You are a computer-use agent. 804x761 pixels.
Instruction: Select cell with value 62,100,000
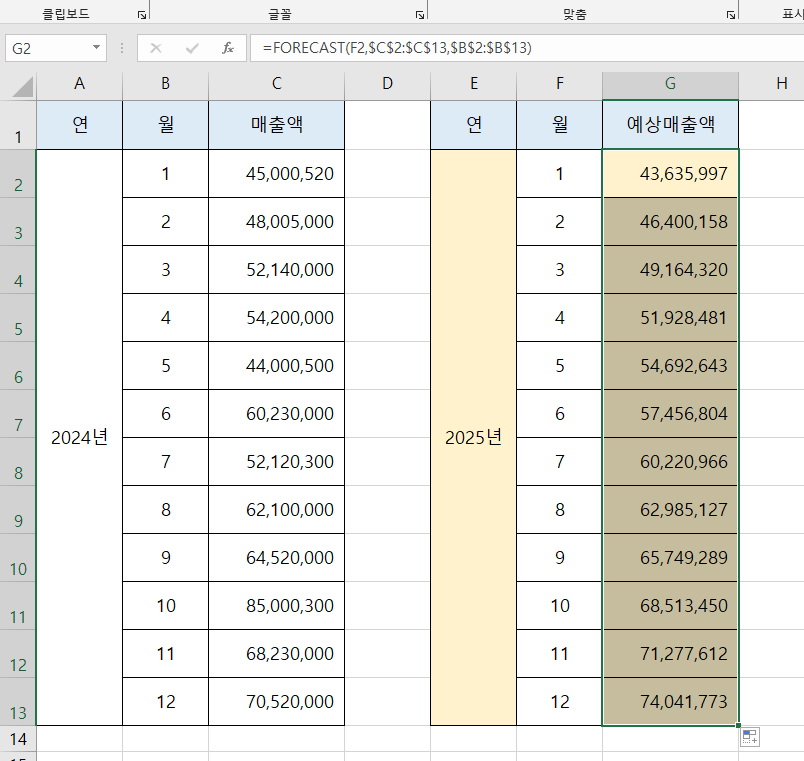[277, 510]
